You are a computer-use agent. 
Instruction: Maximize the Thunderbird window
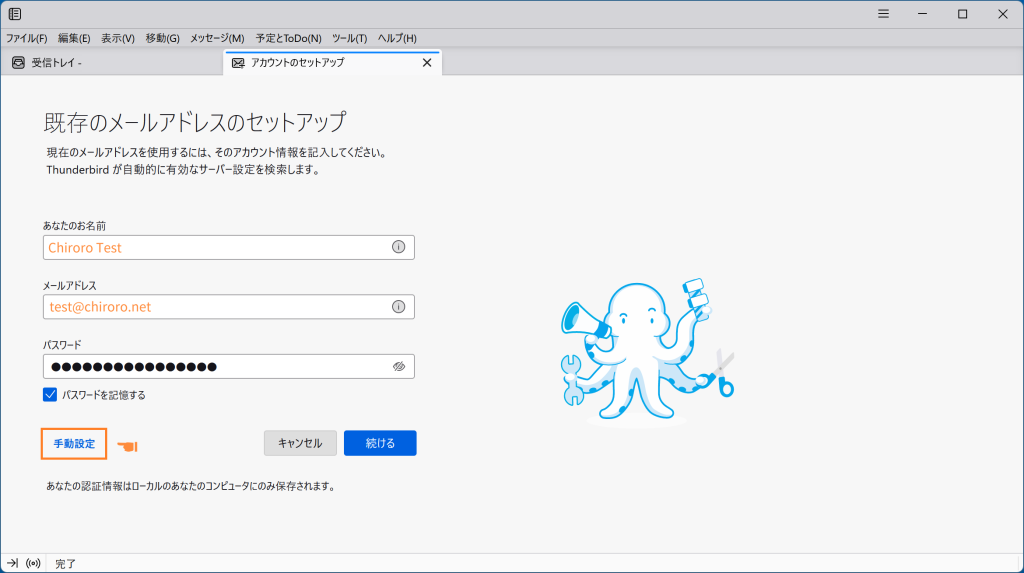(x=963, y=14)
